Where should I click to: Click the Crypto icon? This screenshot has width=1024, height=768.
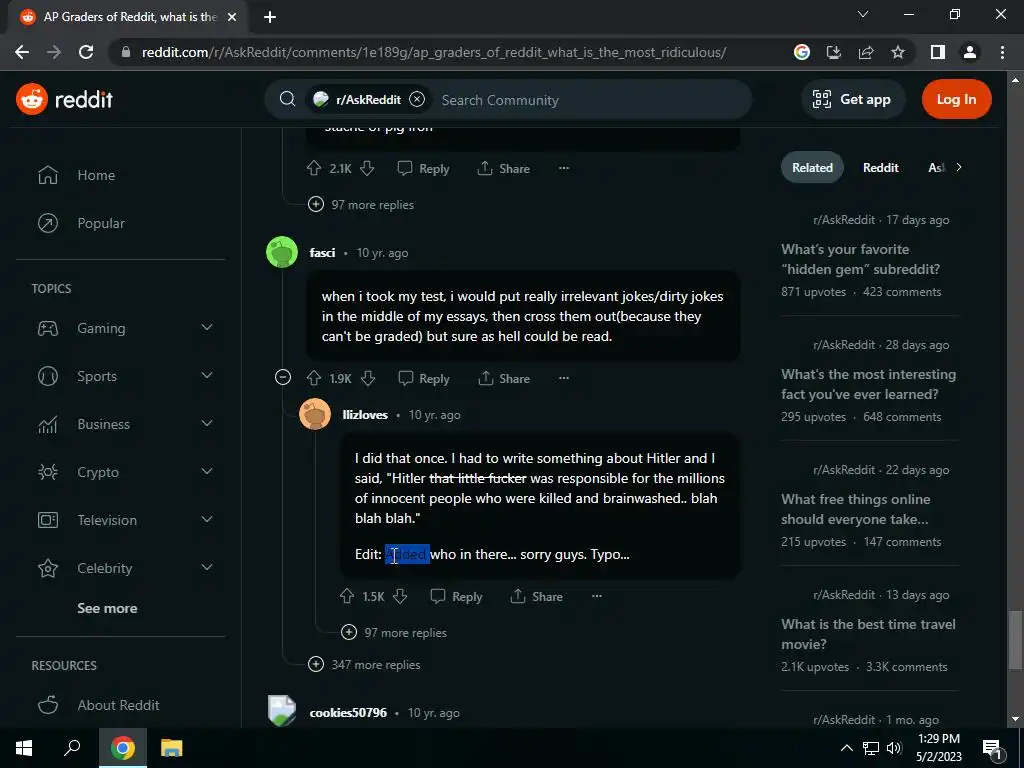tap(48, 472)
